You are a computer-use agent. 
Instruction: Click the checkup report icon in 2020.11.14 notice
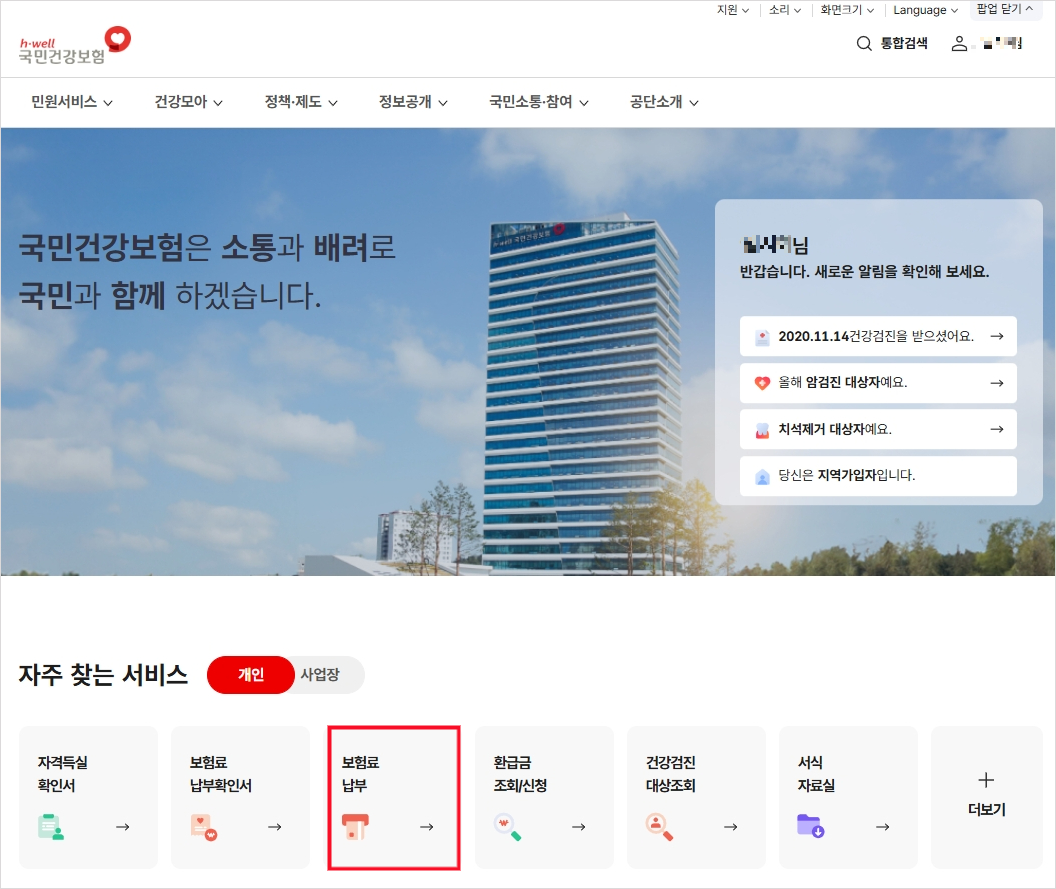tap(762, 337)
